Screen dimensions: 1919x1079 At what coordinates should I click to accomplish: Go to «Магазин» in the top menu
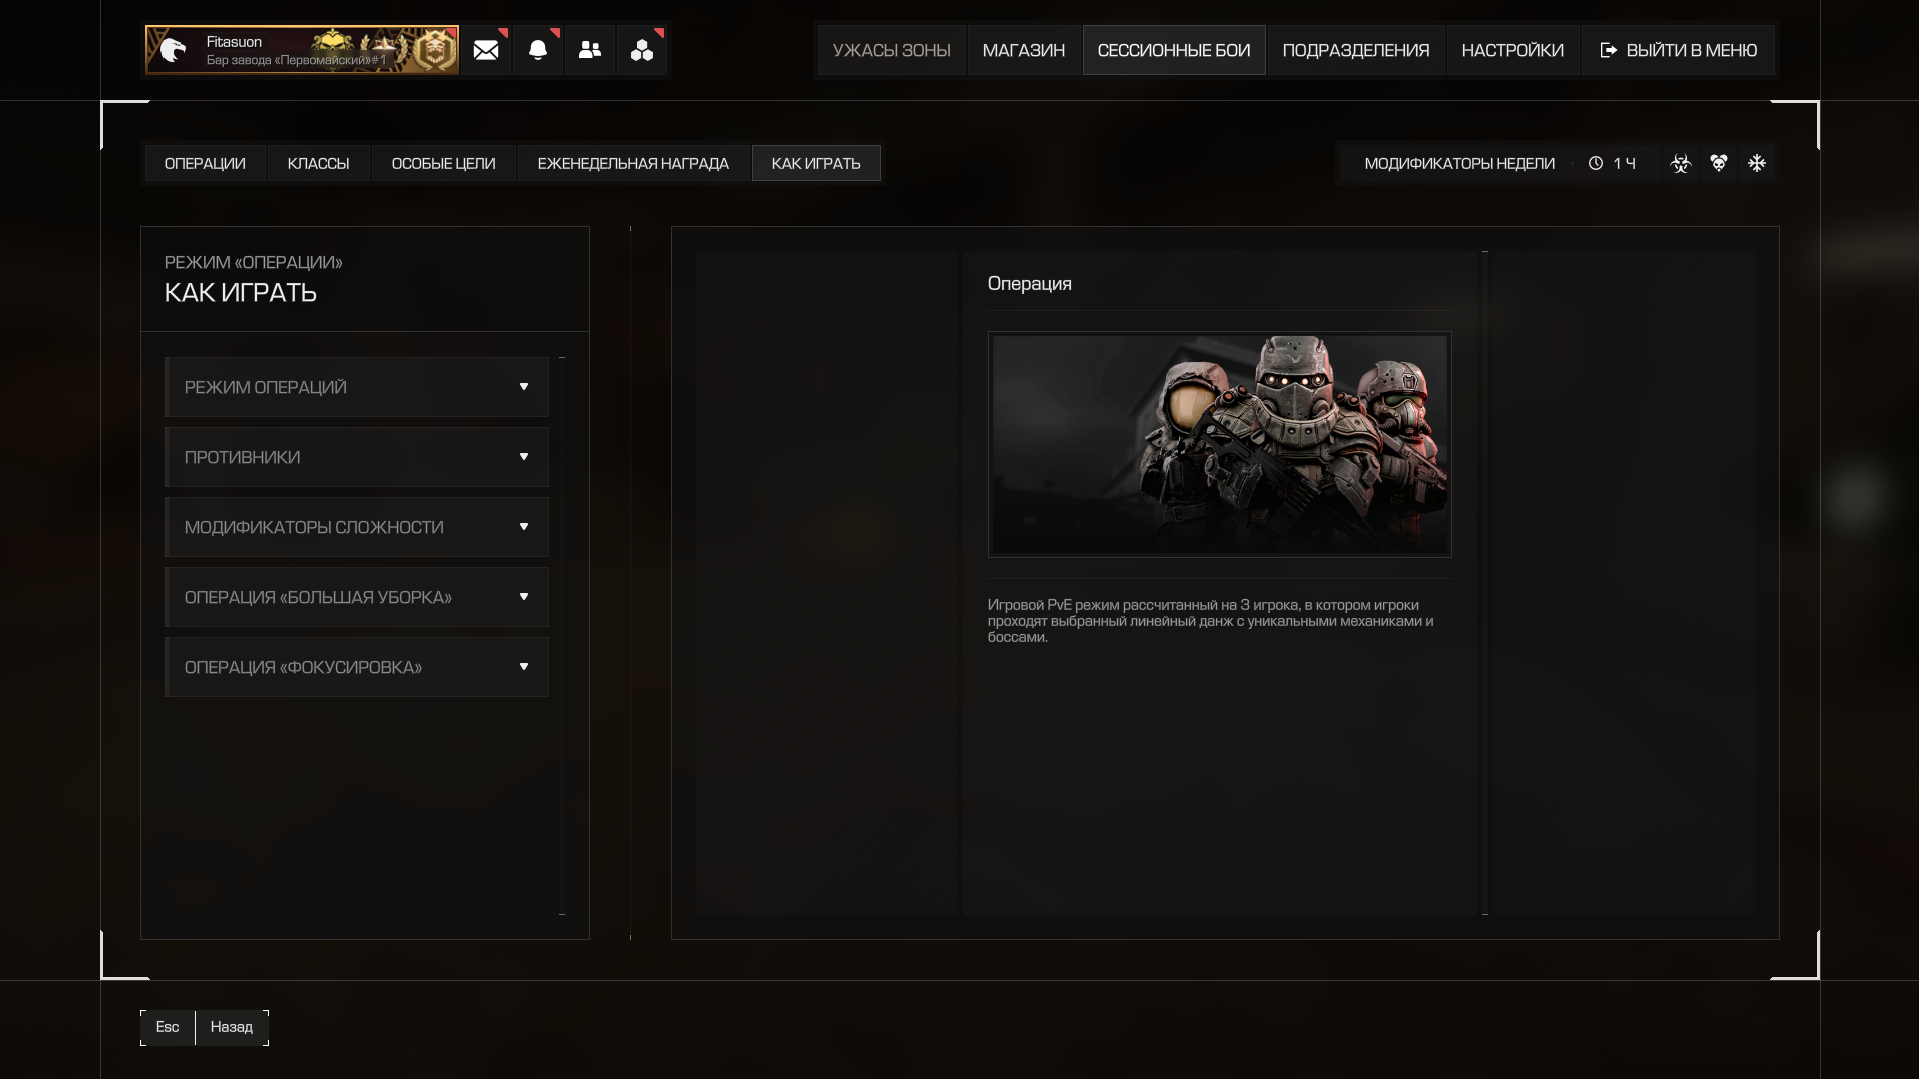(x=1023, y=50)
